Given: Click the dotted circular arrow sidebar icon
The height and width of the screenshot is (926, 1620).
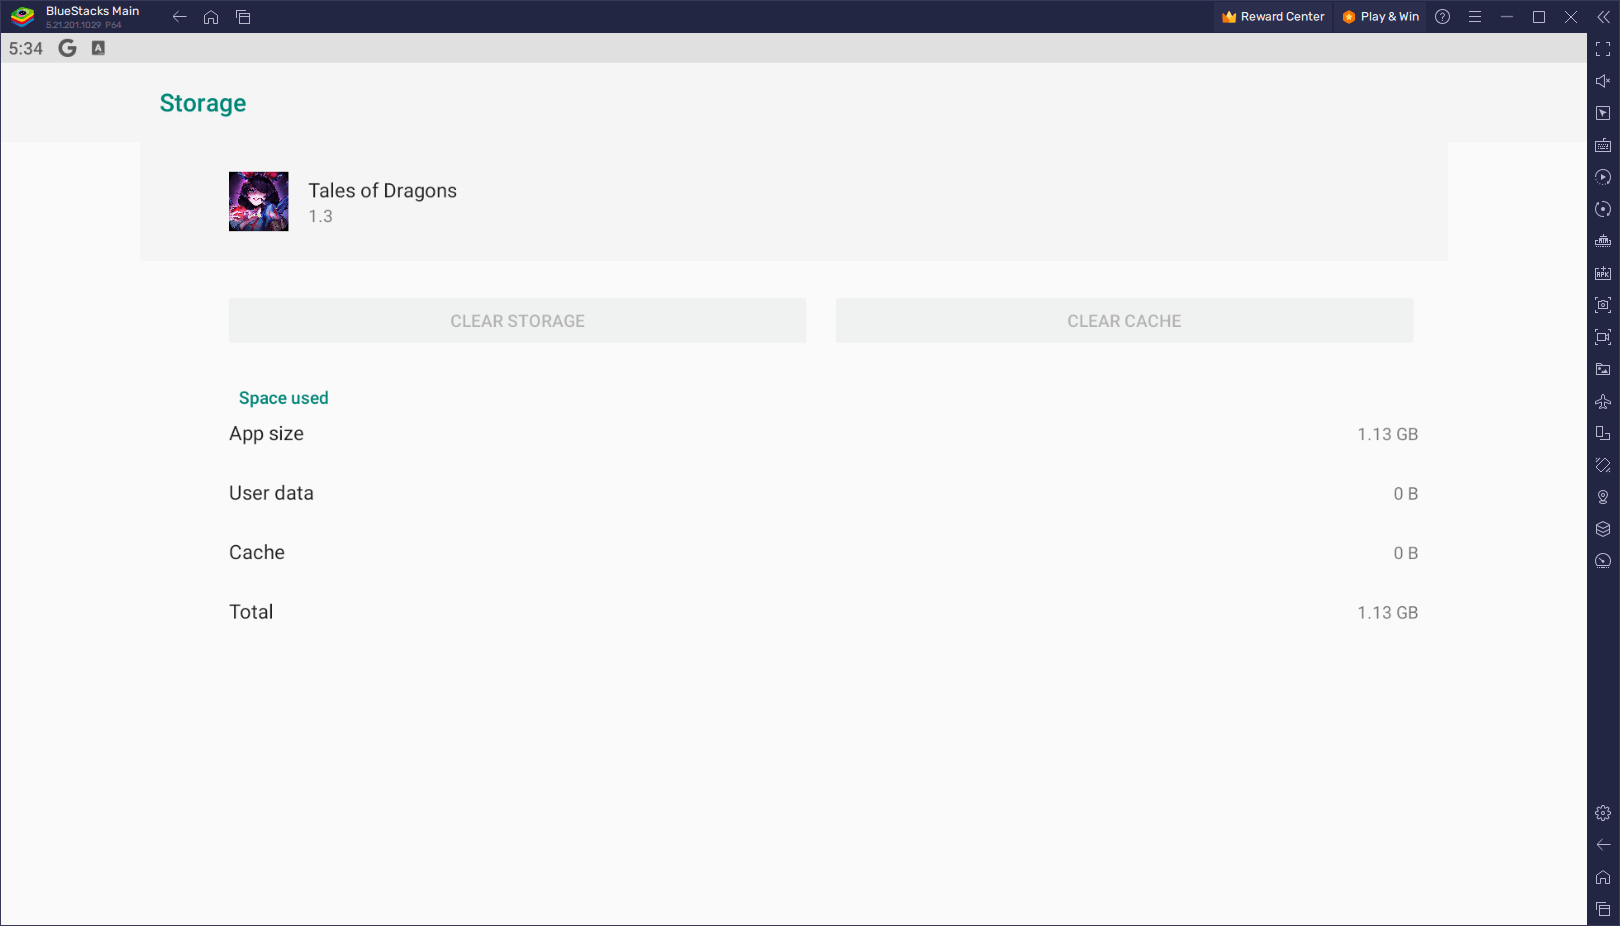Looking at the screenshot, I should (1603, 209).
